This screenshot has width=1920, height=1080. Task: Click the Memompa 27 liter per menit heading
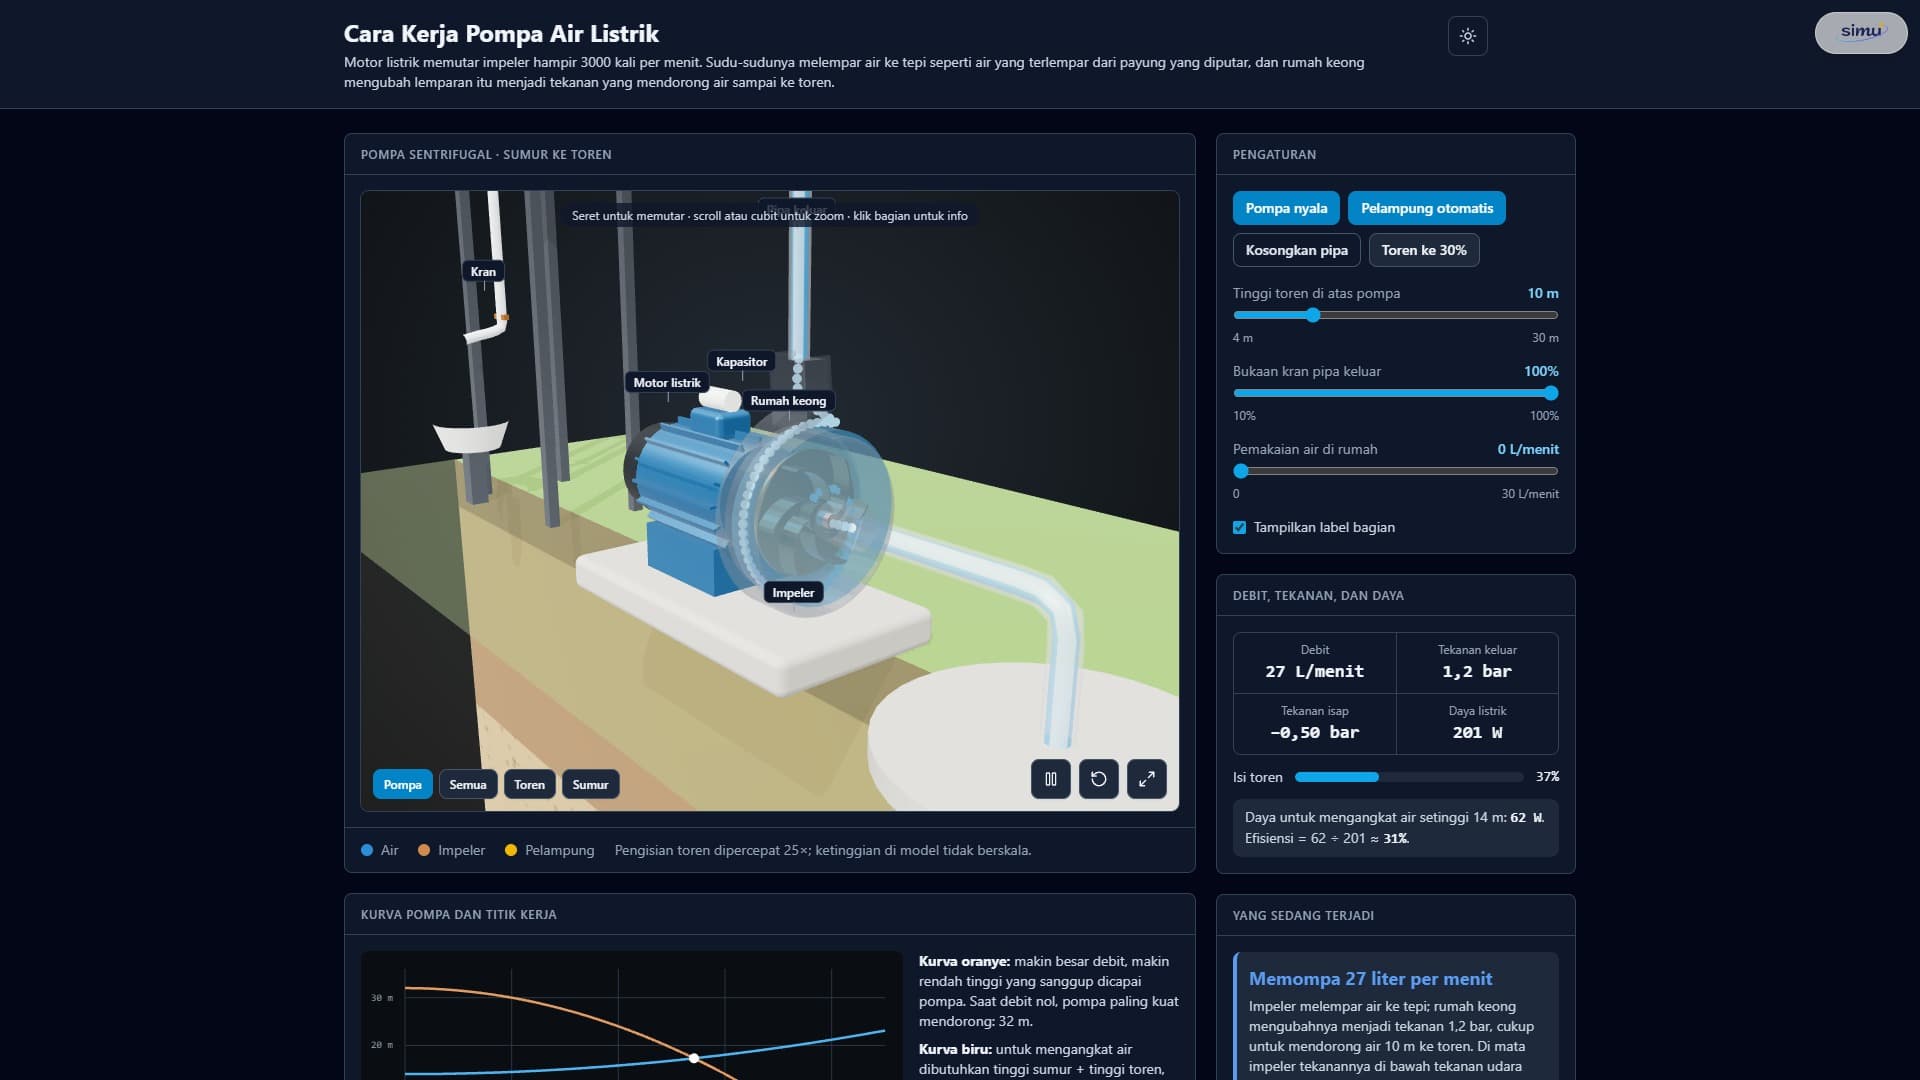coord(1370,979)
